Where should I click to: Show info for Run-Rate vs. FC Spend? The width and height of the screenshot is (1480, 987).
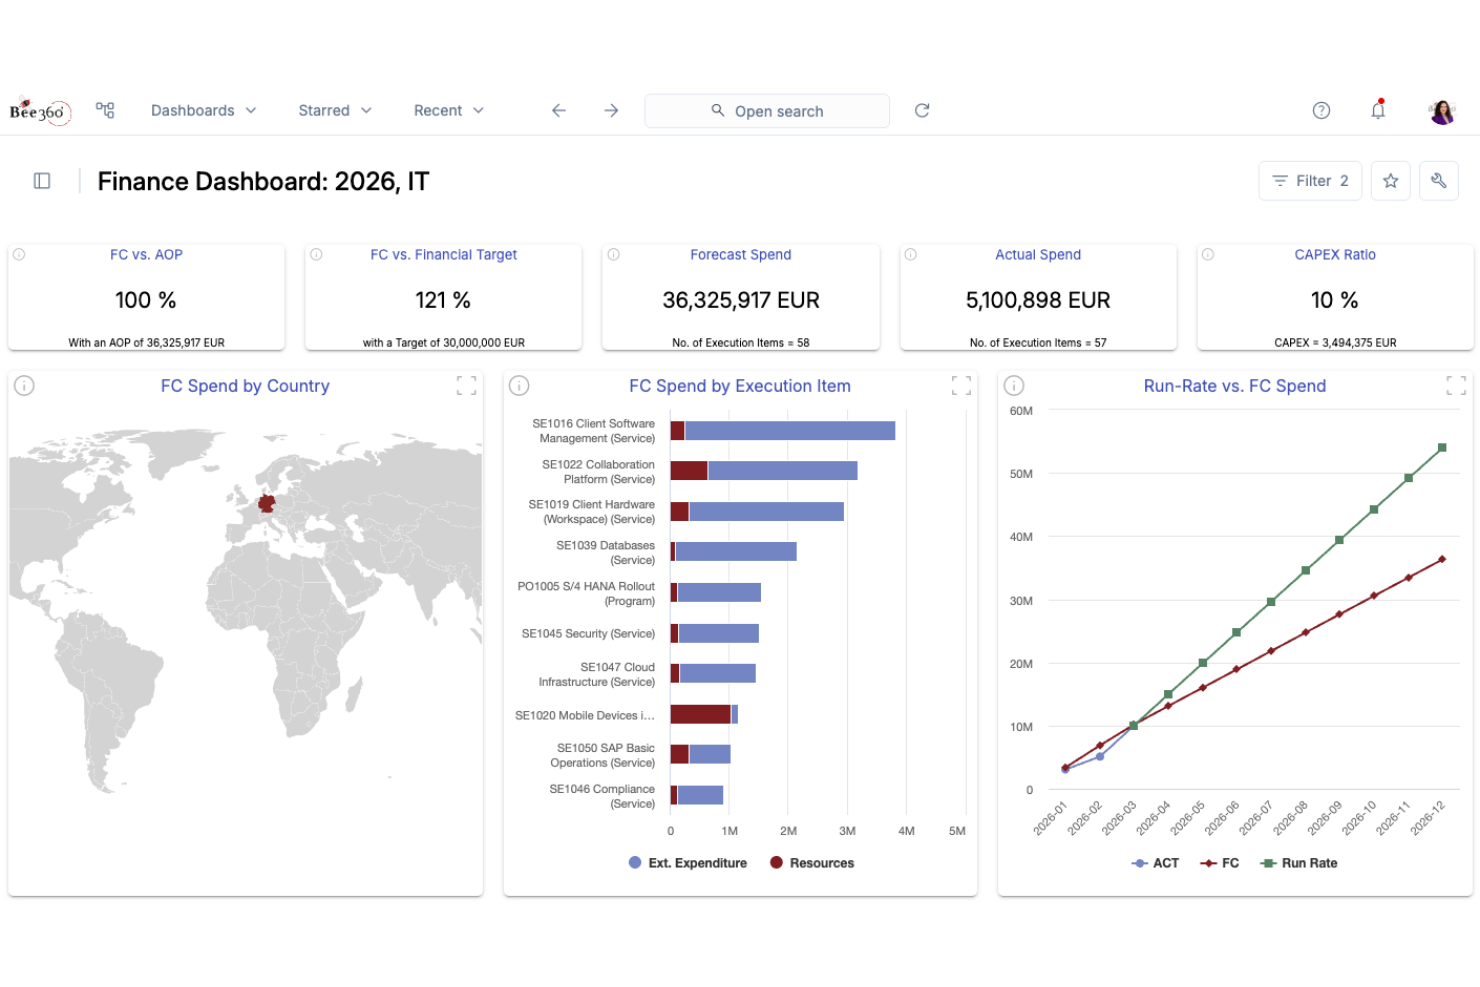coord(1013,386)
